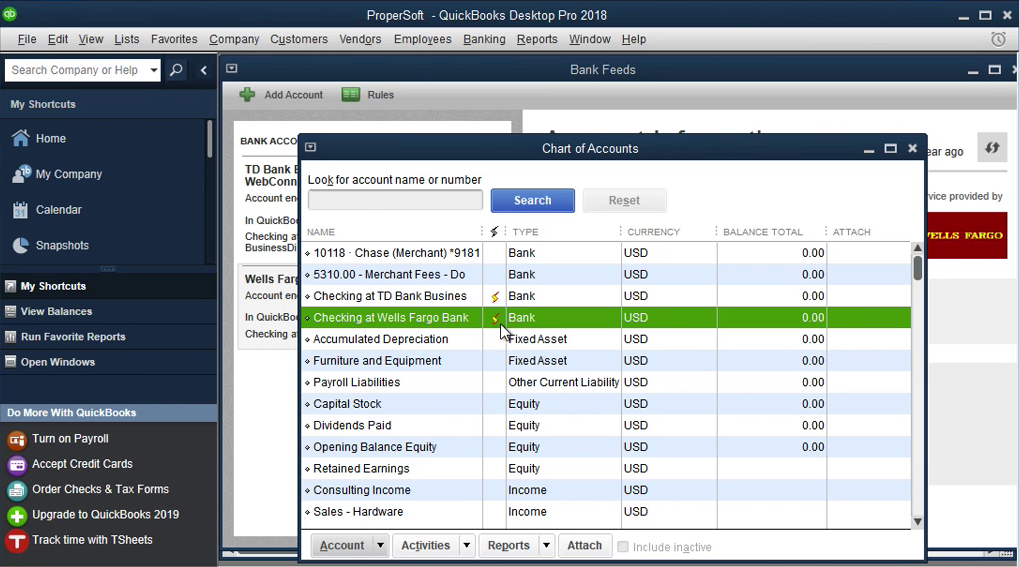Click the Activities button
Image resolution: width=1019 pixels, height=567 pixels.
pos(426,546)
